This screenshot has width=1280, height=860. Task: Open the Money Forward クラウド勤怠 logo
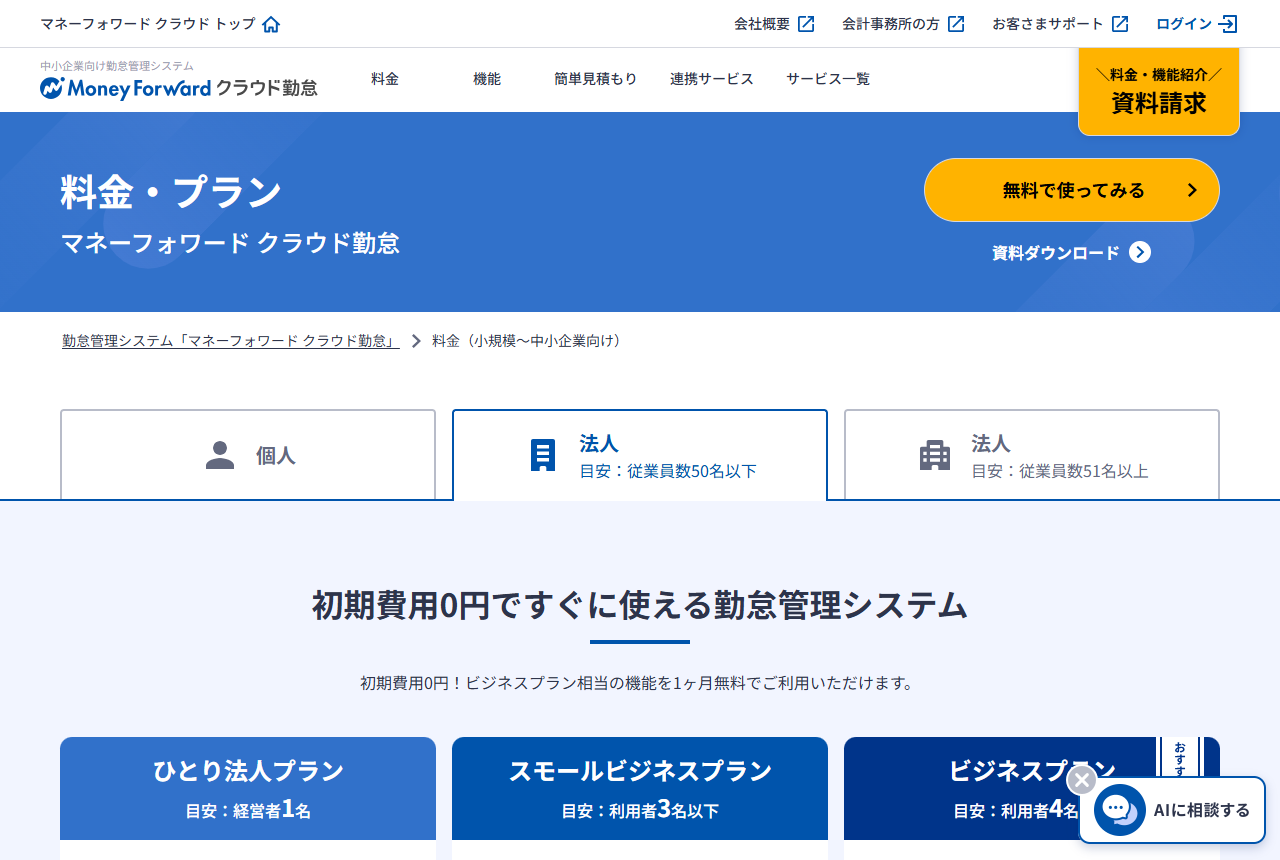click(x=179, y=88)
